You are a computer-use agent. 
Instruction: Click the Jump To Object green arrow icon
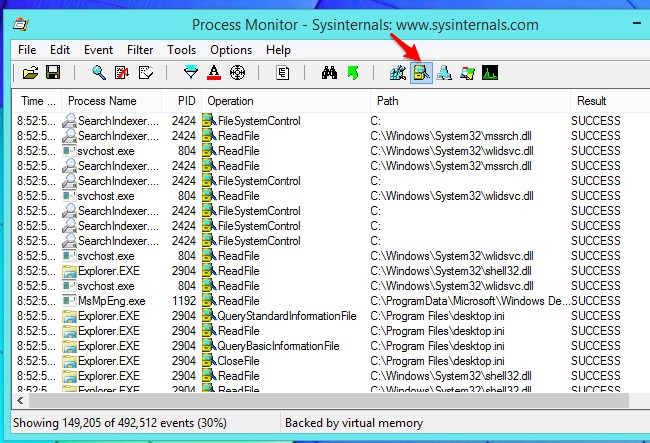tap(353, 73)
